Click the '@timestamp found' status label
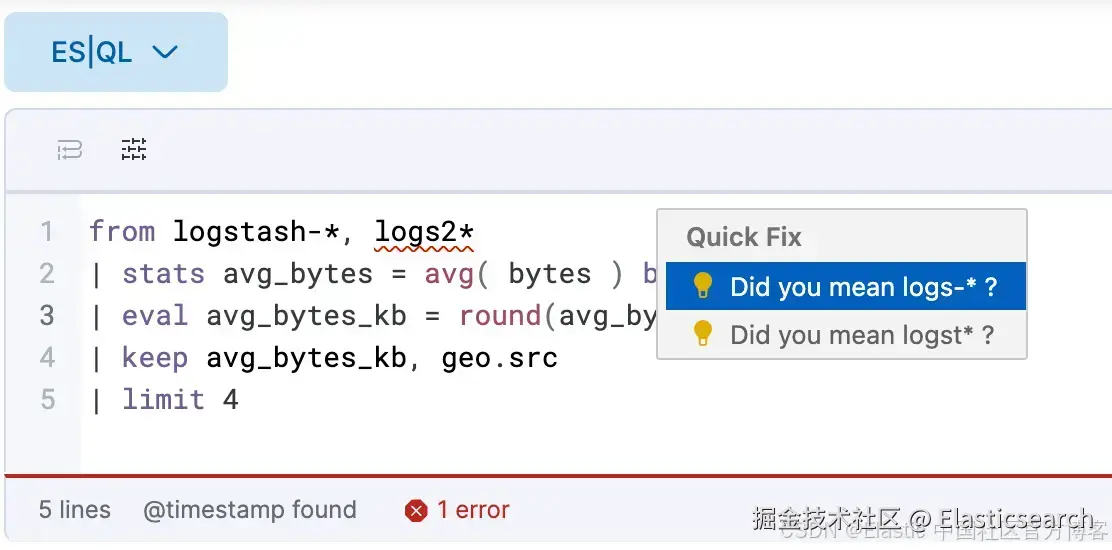 point(250,510)
